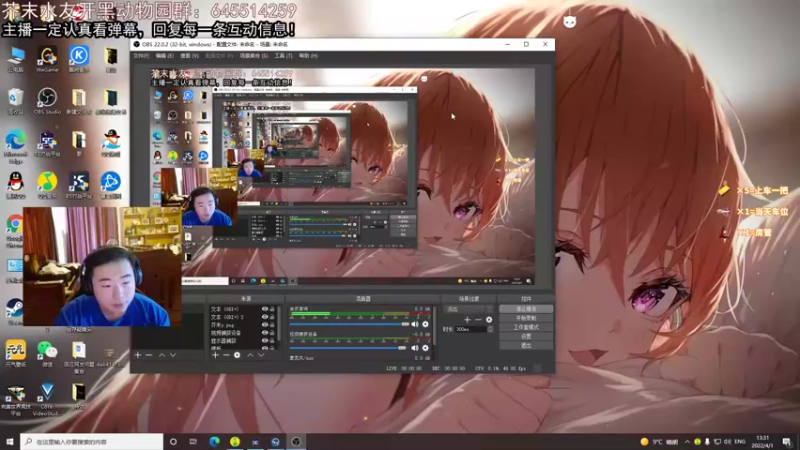
Task: Open source properties gear in Sources panel
Action: [237, 355]
